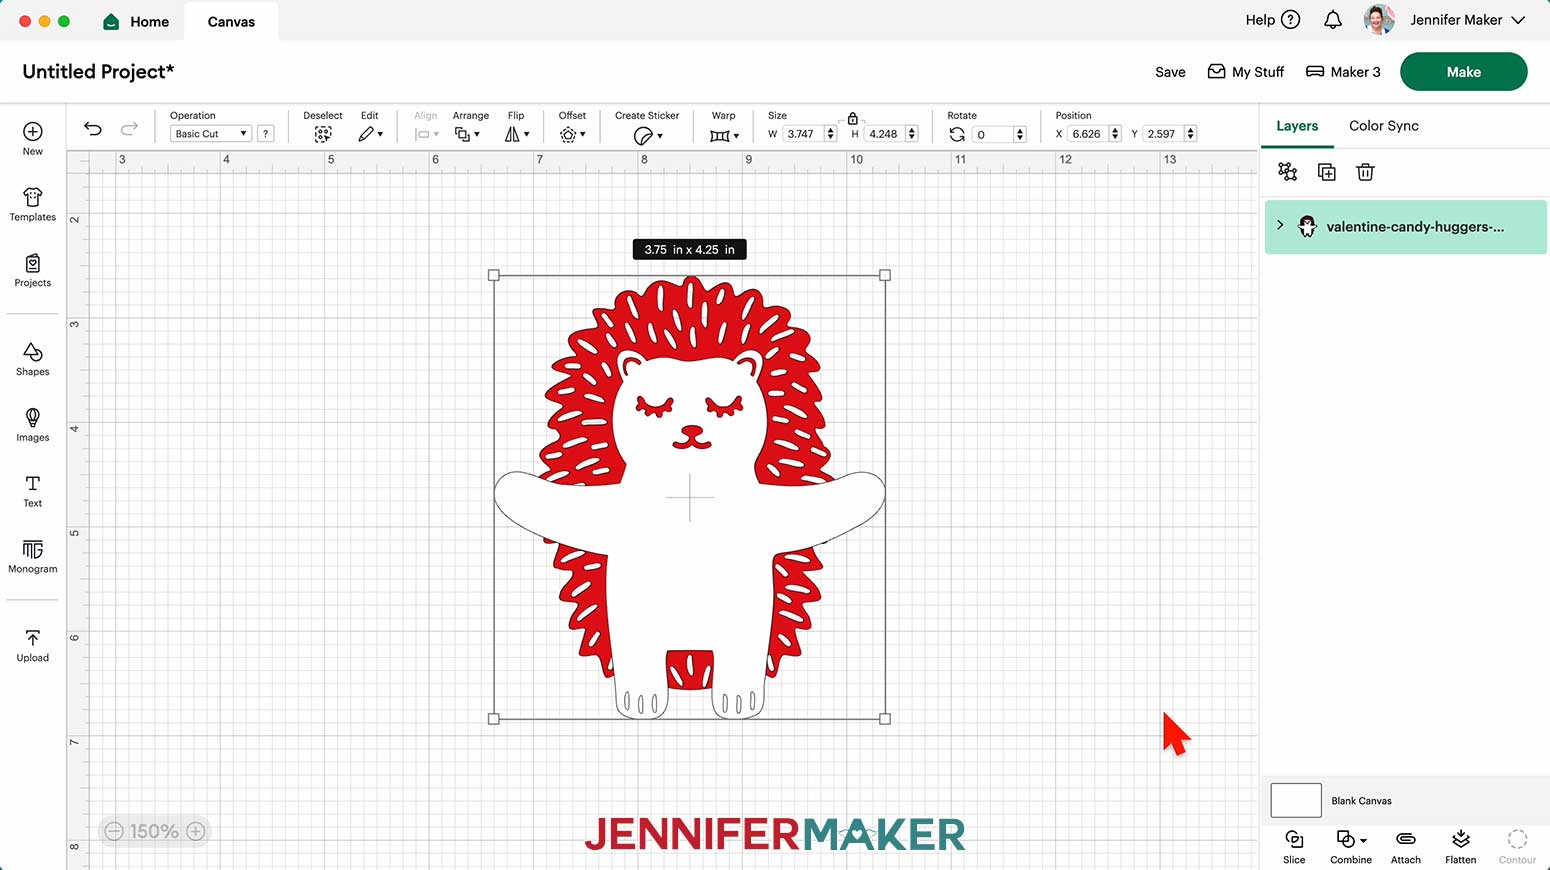Zoom in with the plus button

[x=196, y=831]
